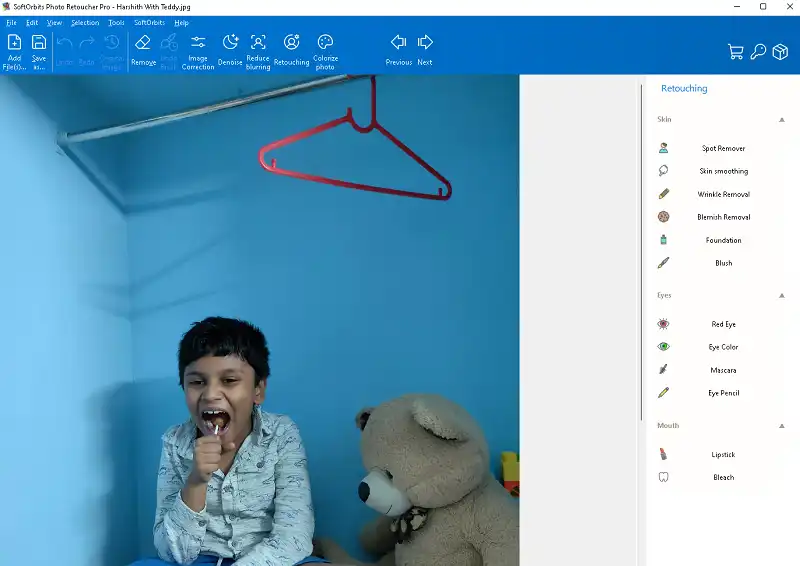Click the Retouching panel vertical scrollbar
800x566 pixels.
click(642, 250)
